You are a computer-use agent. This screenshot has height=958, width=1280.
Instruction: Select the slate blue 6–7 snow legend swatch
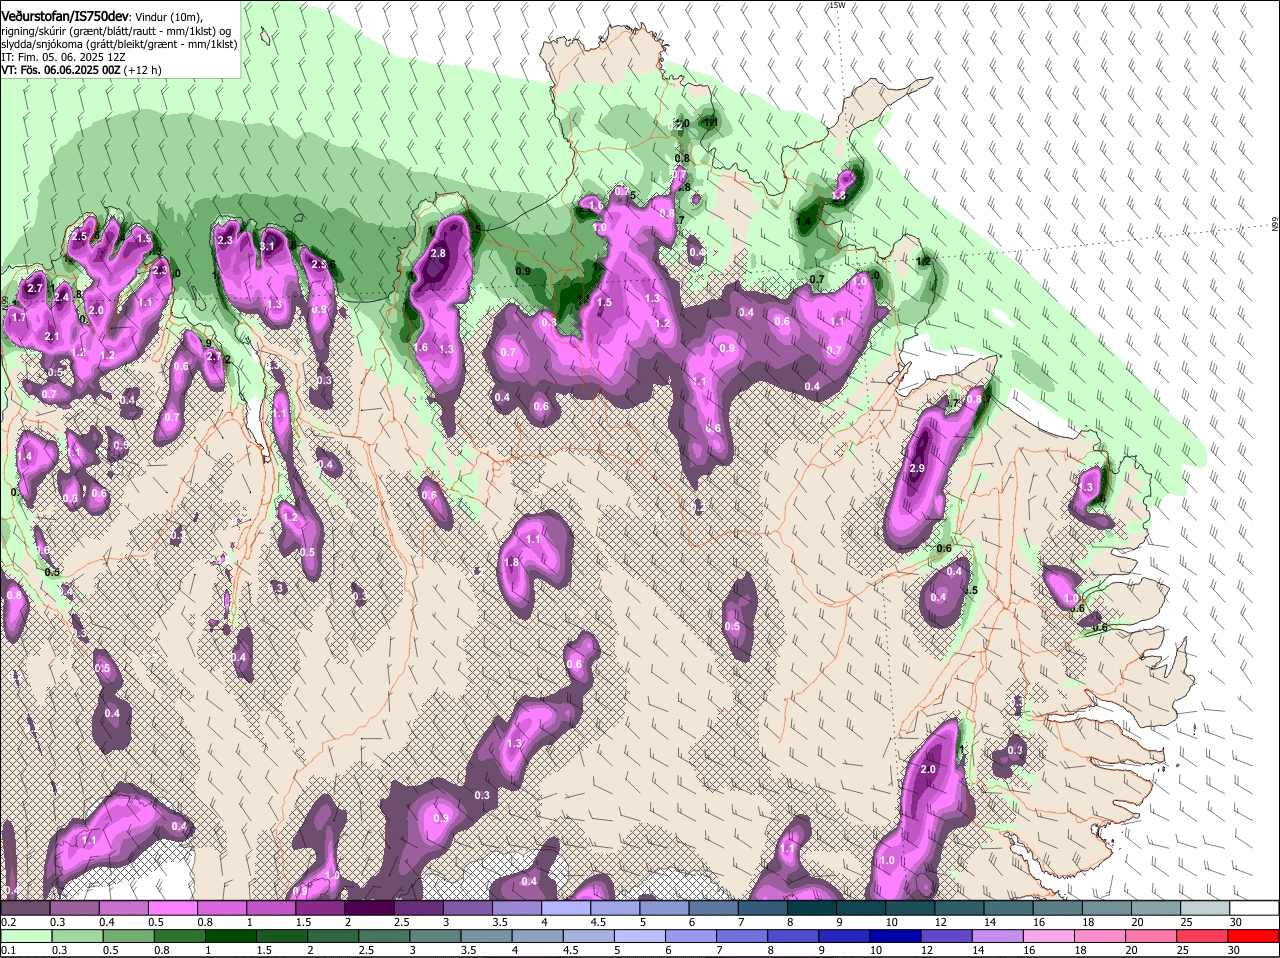point(714,908)
